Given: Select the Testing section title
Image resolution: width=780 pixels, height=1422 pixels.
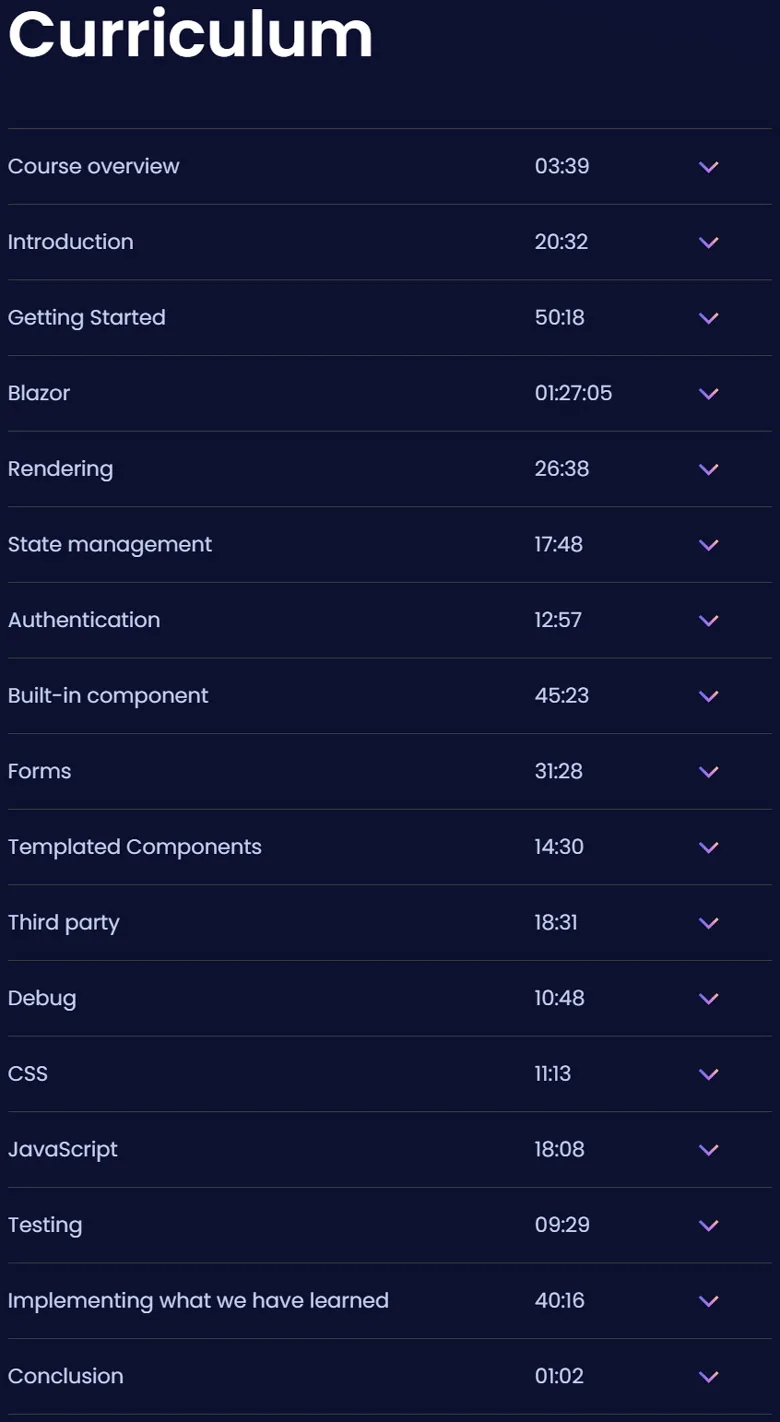Looking at the screenshot, I should [45, 1225].
